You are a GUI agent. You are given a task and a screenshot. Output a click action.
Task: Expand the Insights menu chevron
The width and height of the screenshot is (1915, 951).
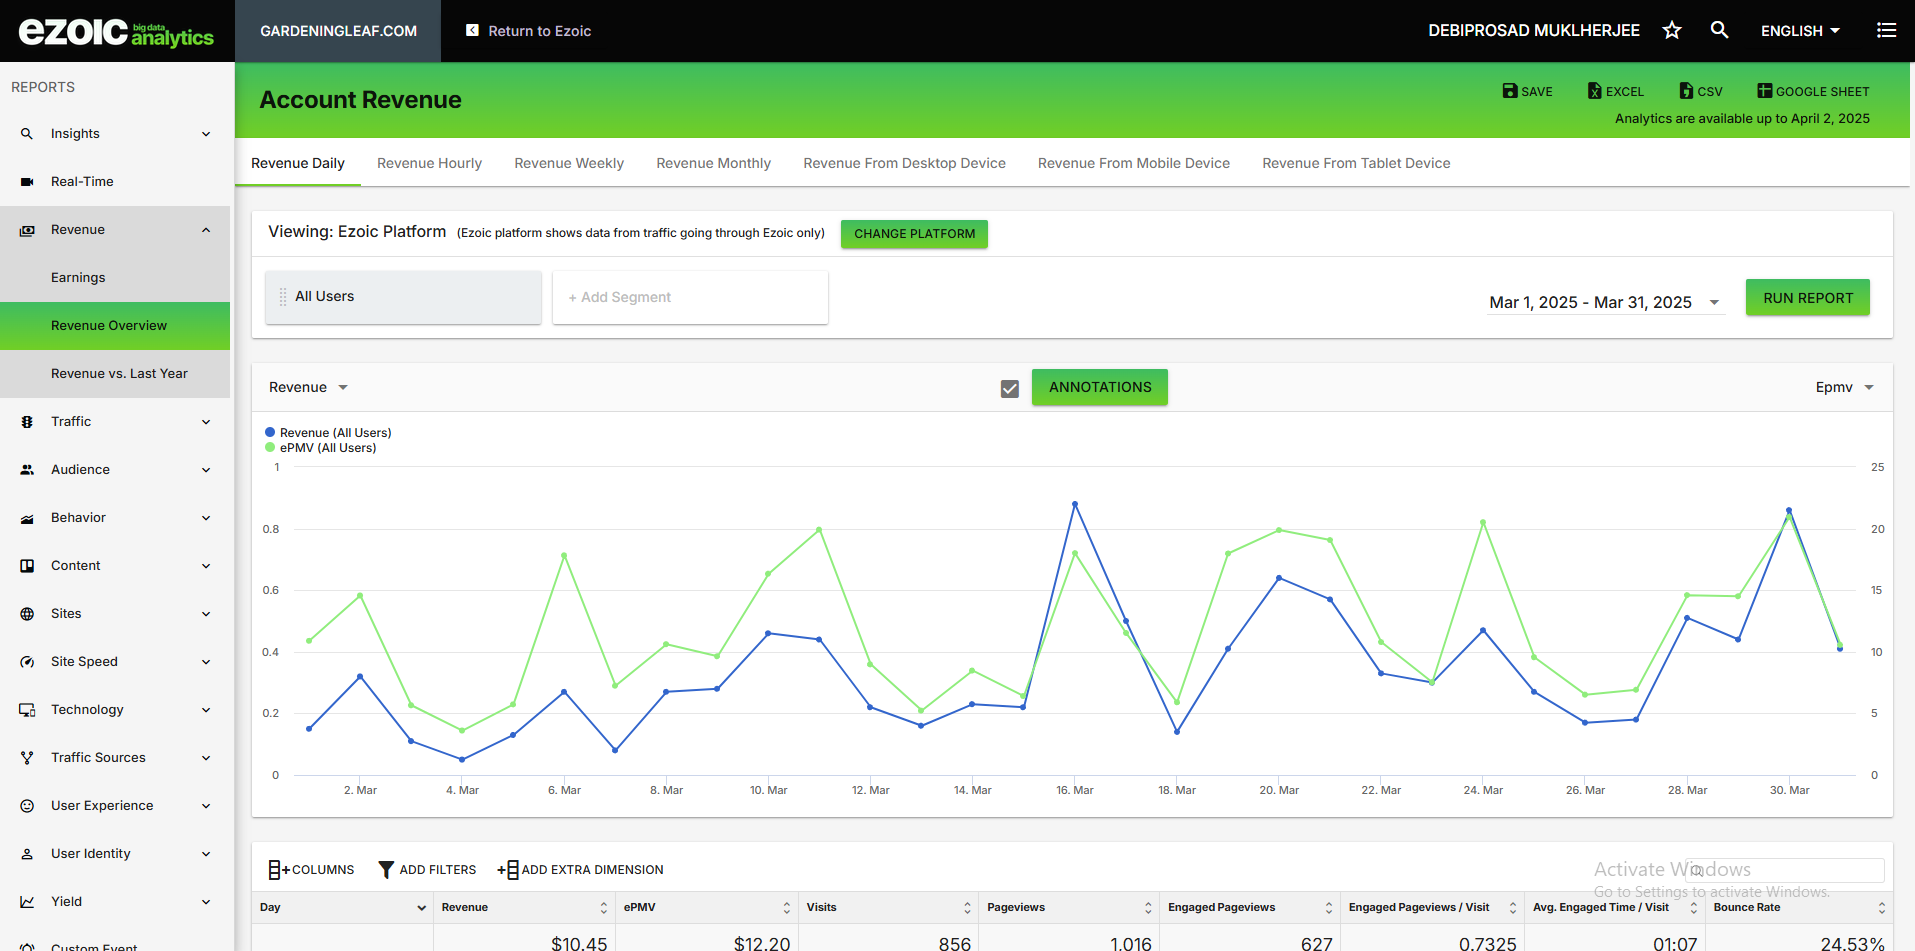coord(206,134)
